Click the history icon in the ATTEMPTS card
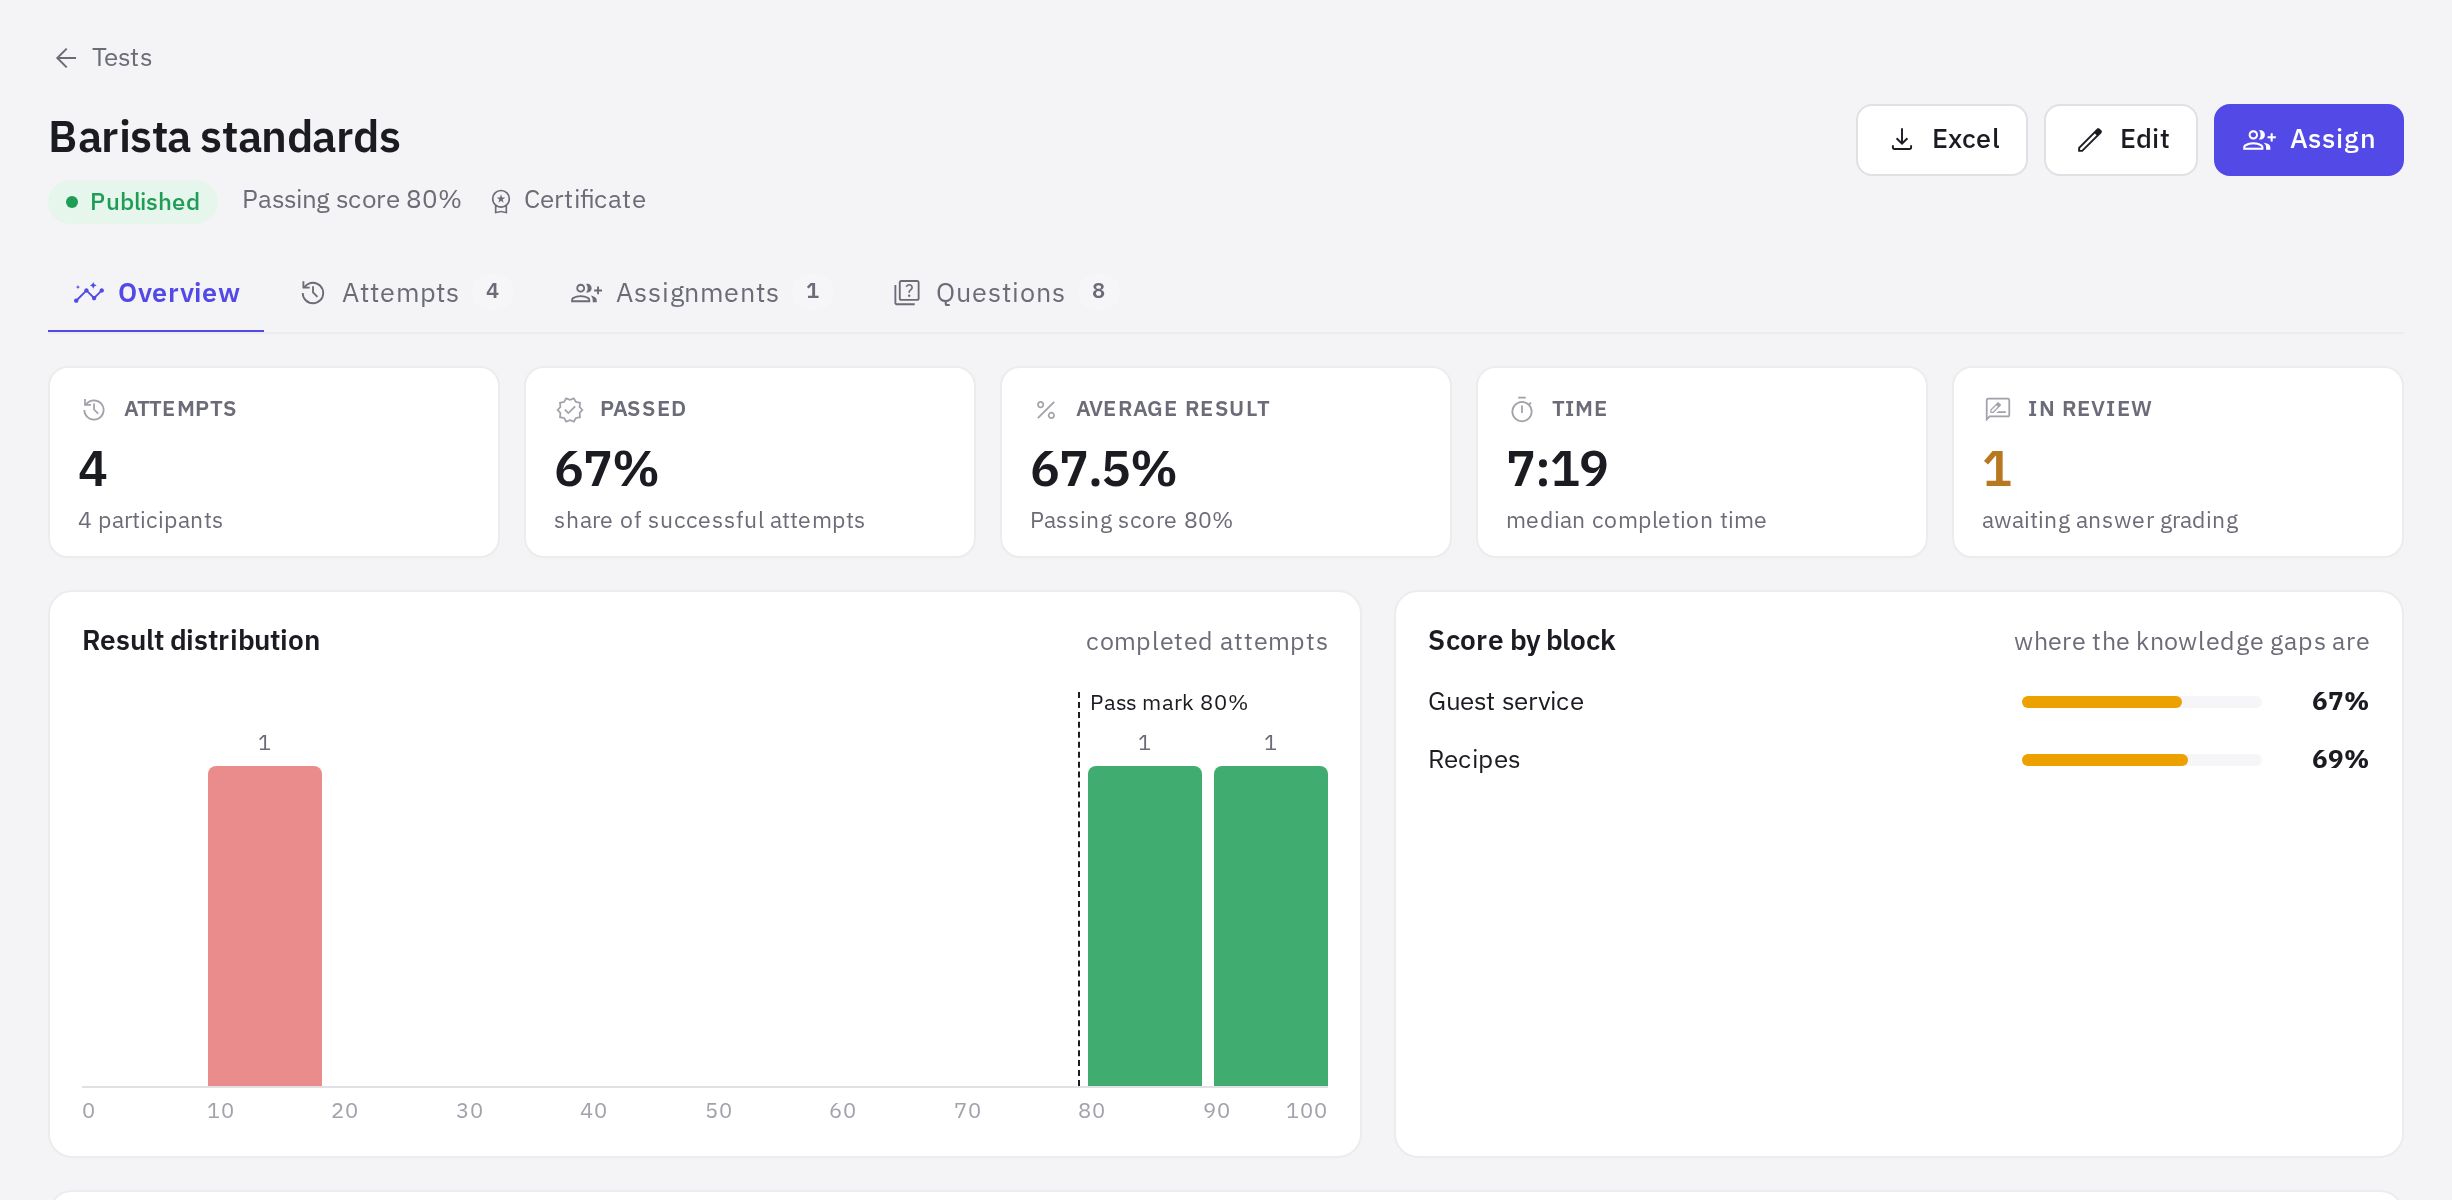Image resolution: width=2452 pixels, height=1200 pixels. click(x=94, y=409)
